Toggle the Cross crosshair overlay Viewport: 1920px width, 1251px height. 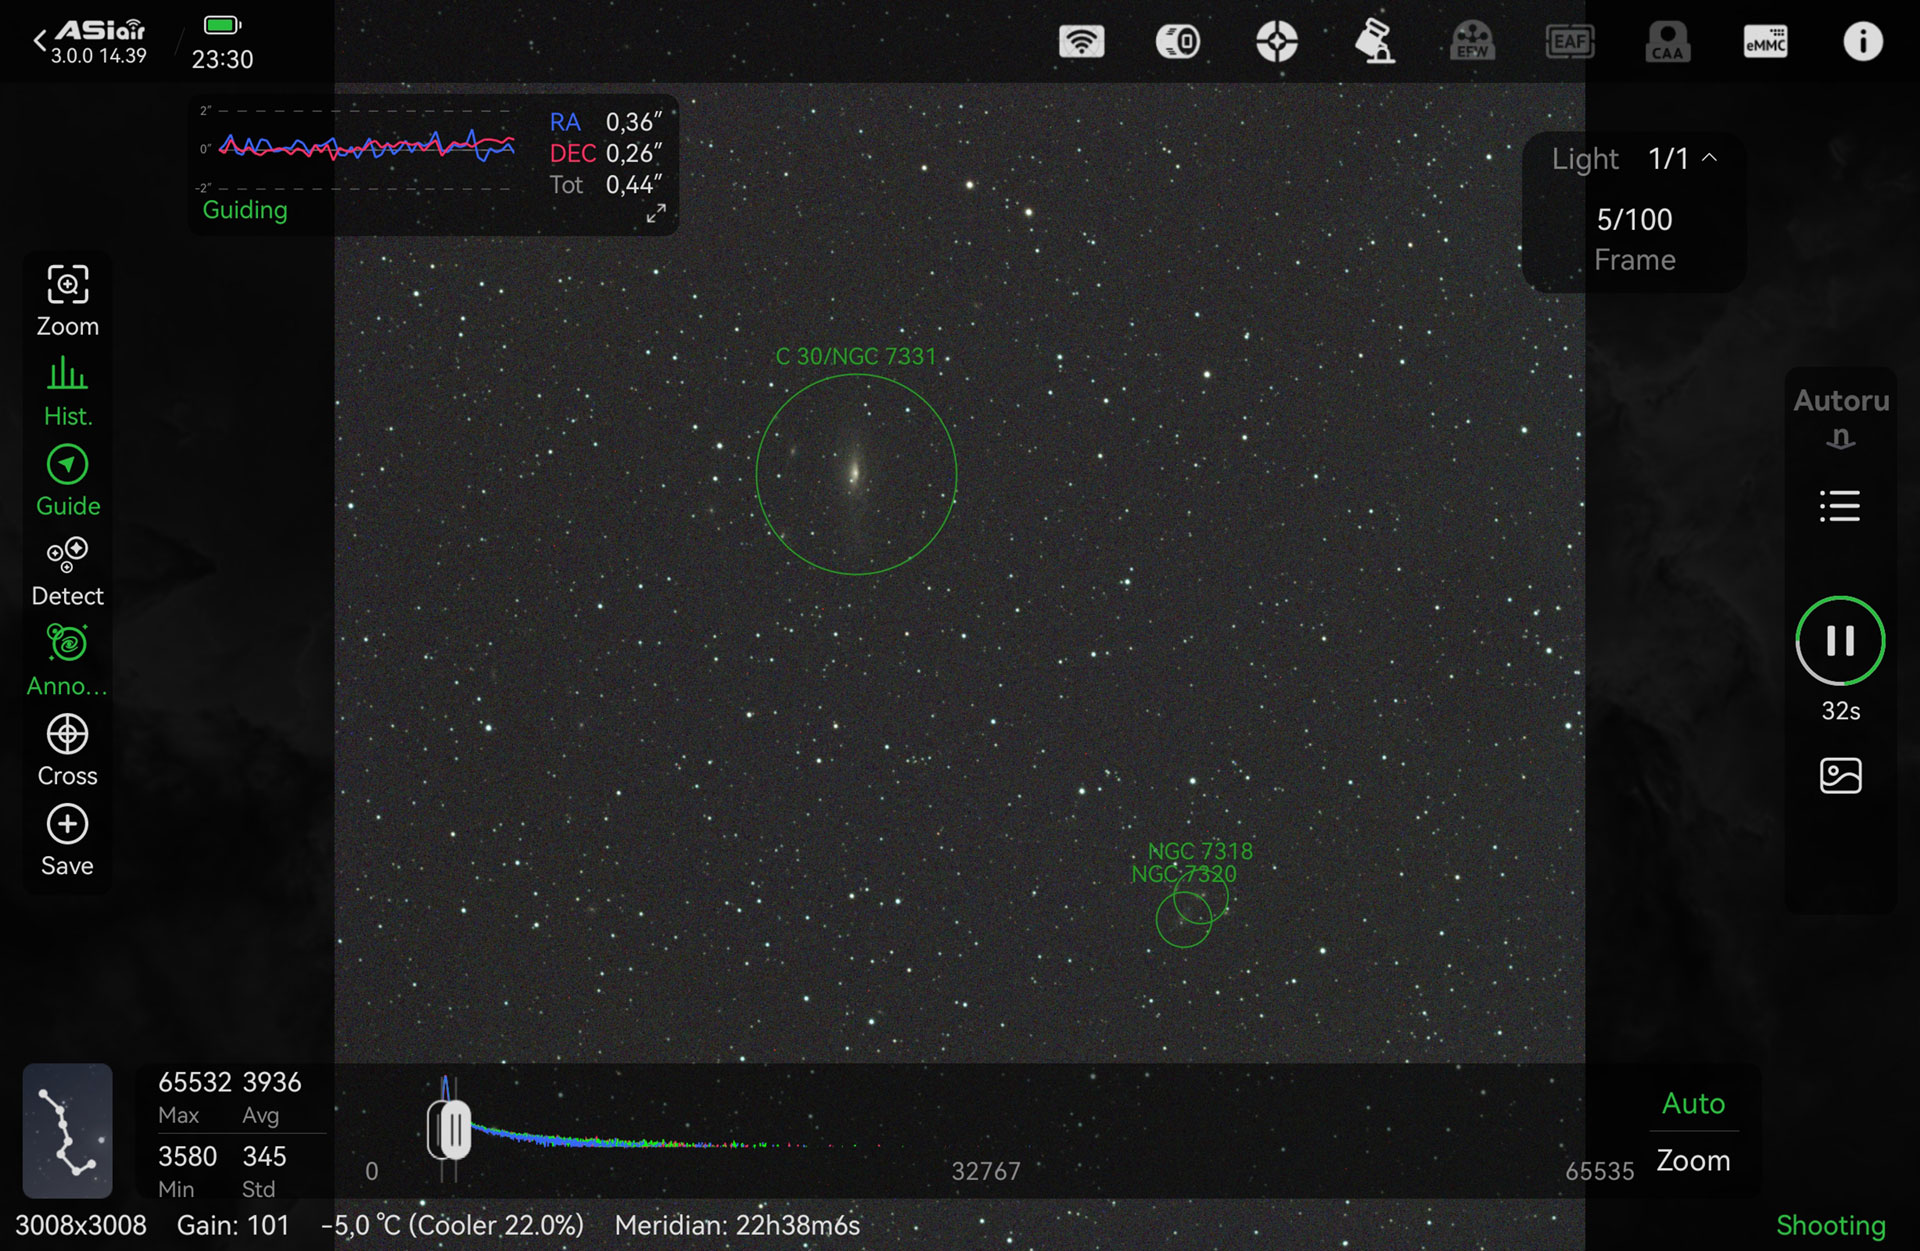pyautogui.click(x=67, y=751)
